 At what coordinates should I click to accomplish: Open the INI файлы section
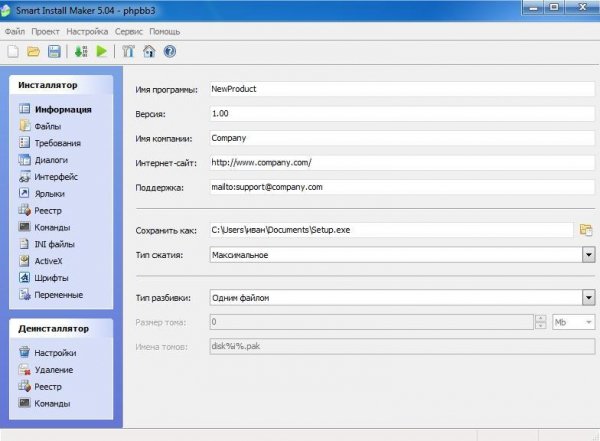(x=54, y=244)
